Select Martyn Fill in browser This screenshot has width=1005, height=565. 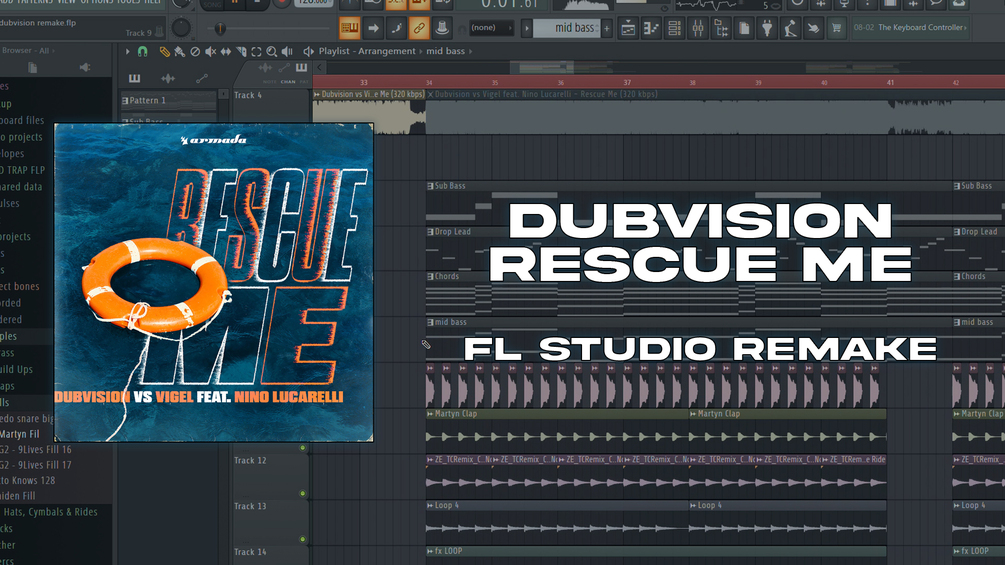point(21,434)
